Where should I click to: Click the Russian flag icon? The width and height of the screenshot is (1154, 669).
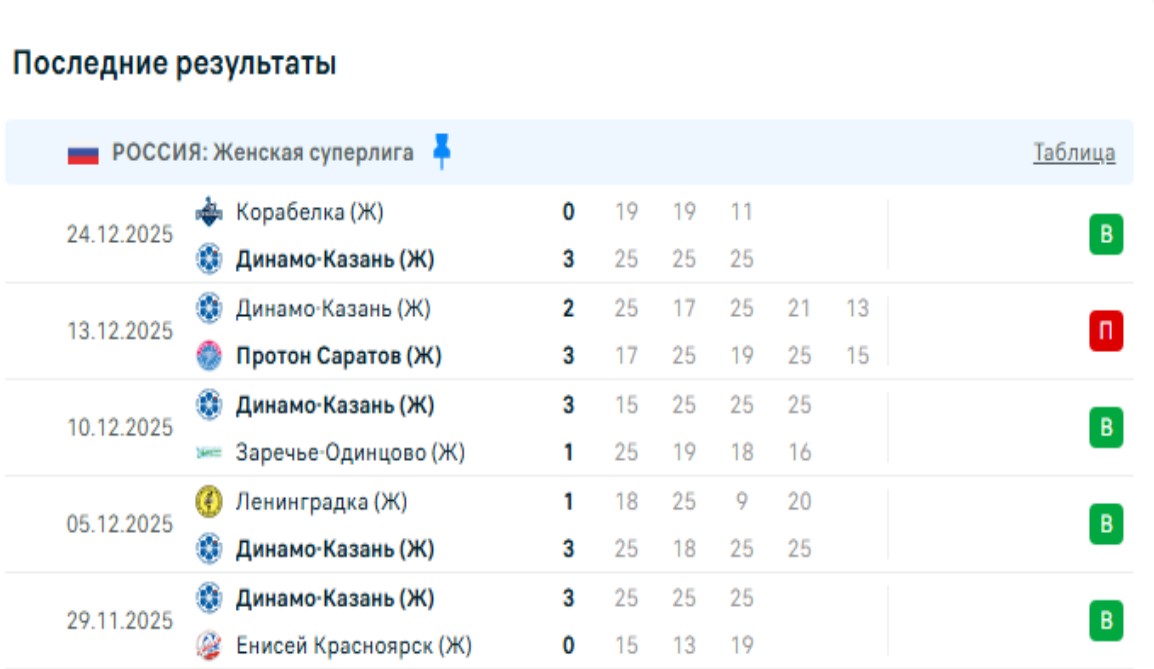83,154
